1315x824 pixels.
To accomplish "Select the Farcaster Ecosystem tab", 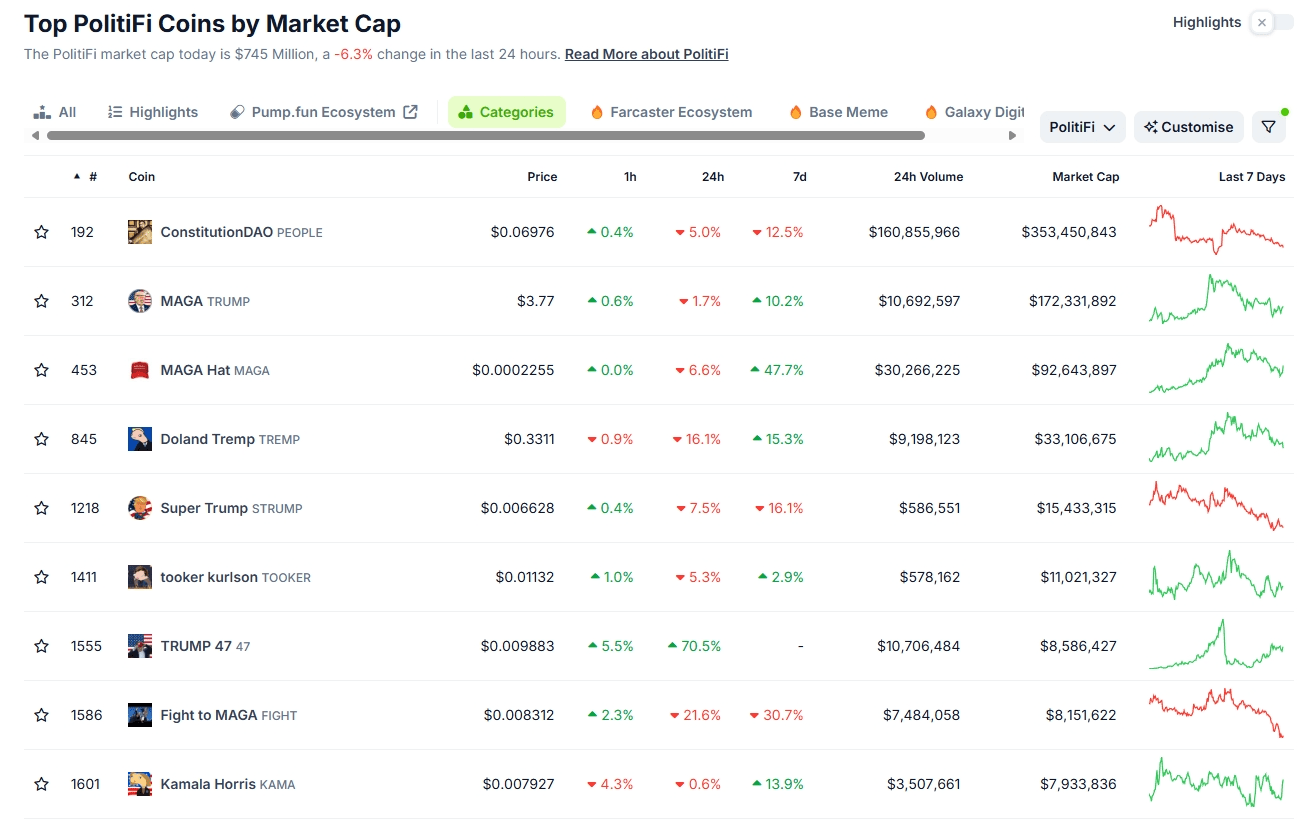I will 671,112.
